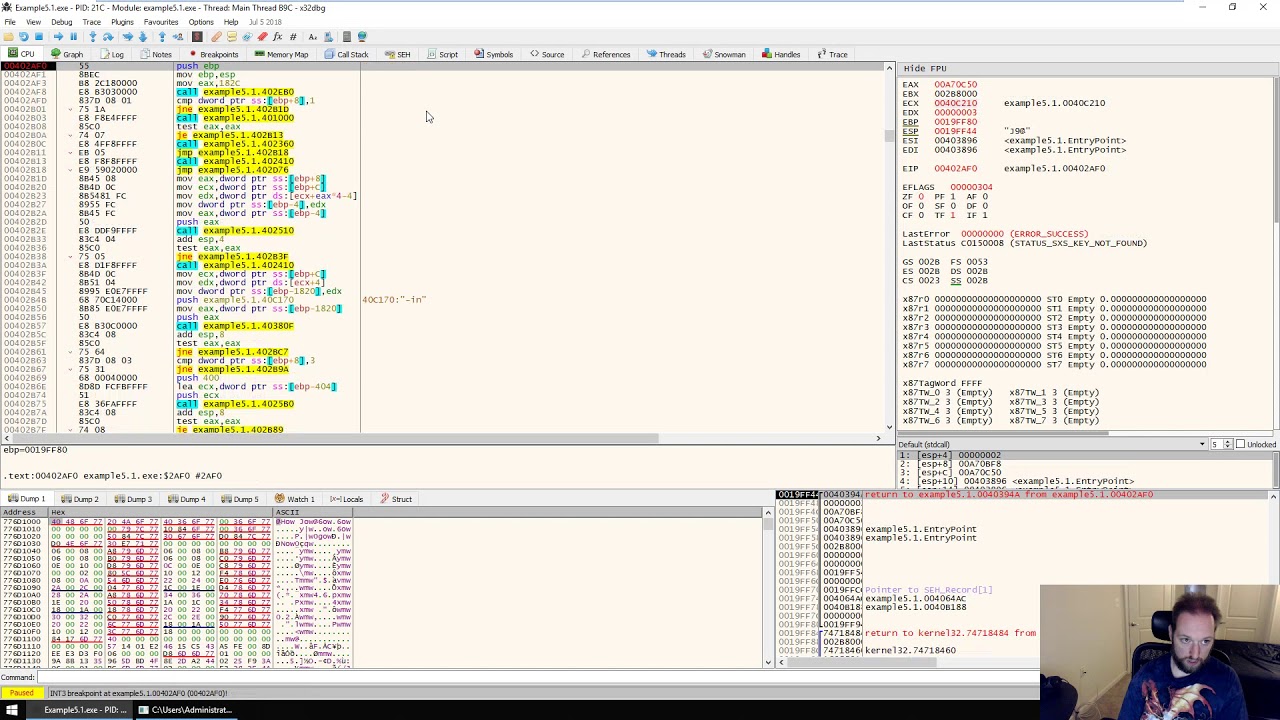Click the EIP register value 00402AF0
1280x720 pixels.
point(955,168)
